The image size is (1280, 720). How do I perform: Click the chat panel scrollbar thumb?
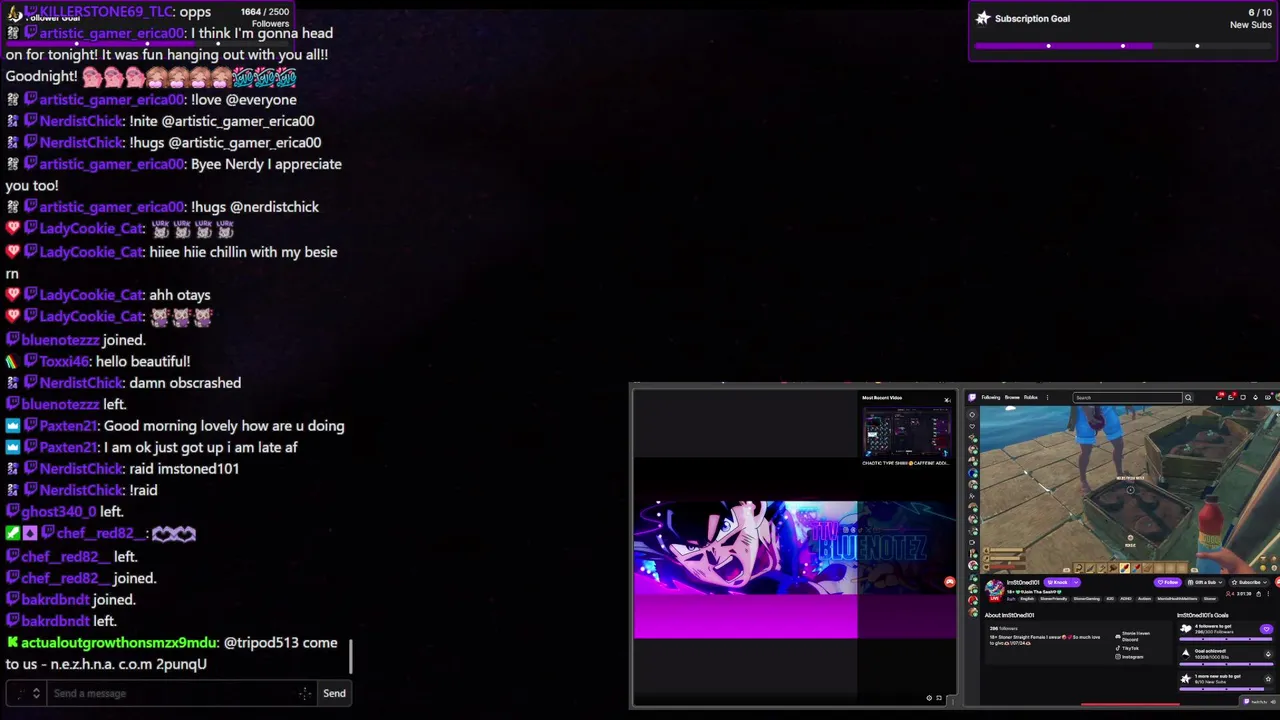(351, 656)
